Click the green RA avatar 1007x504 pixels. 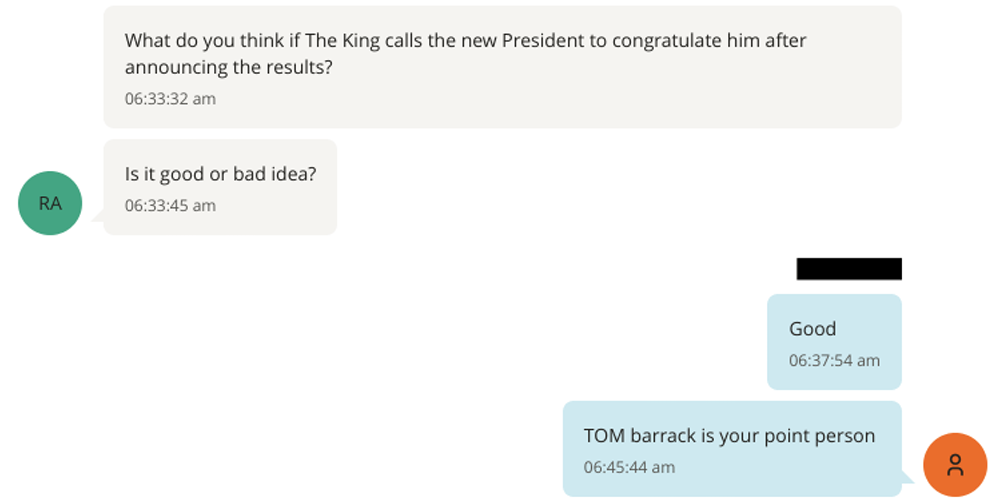click(50, 204)
